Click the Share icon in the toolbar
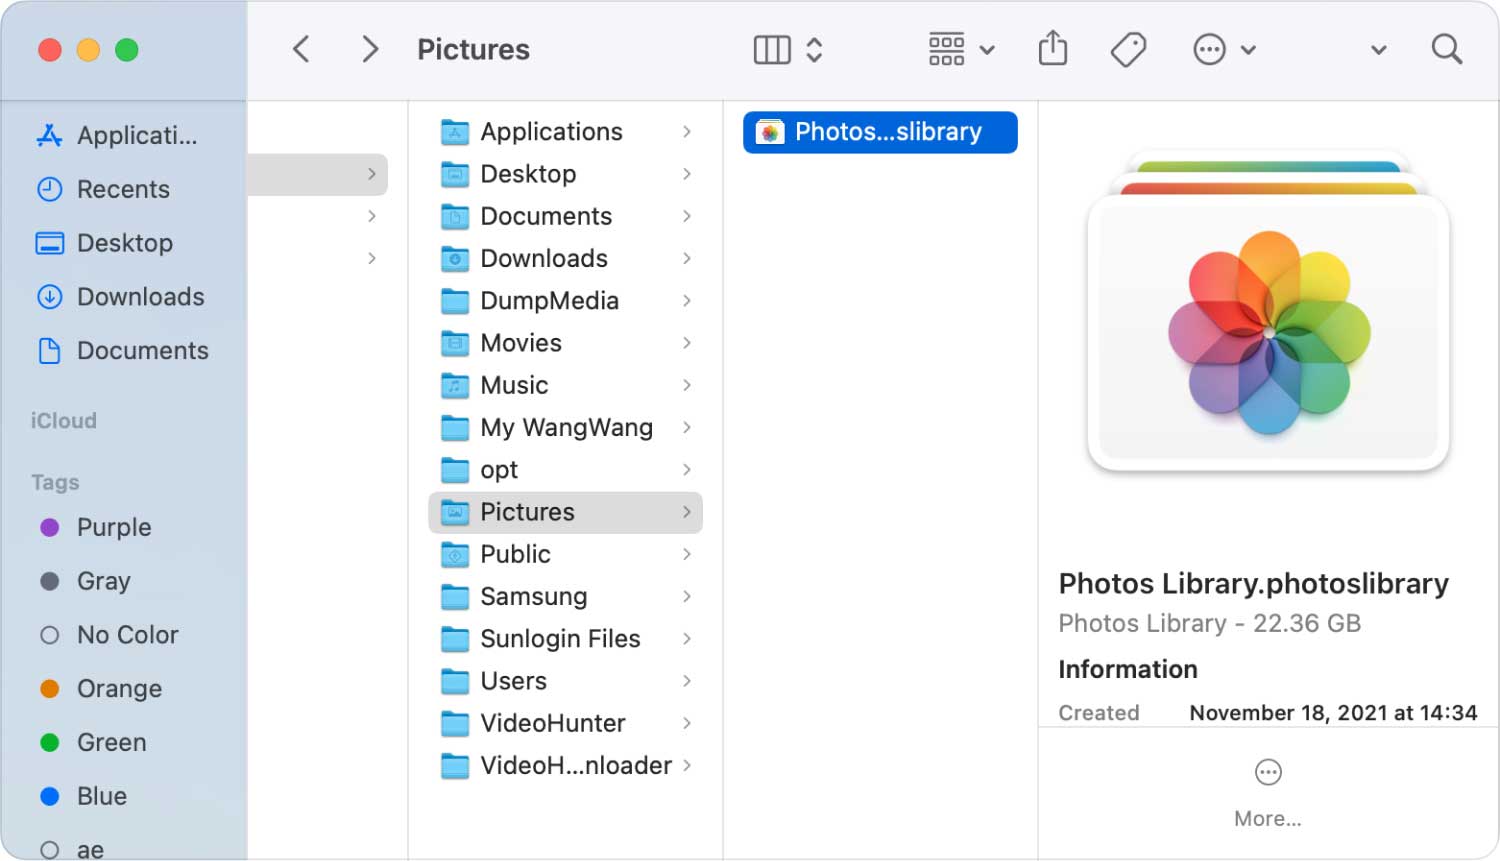Viewport: 1500px width, 861px height. click(1052, 49)
